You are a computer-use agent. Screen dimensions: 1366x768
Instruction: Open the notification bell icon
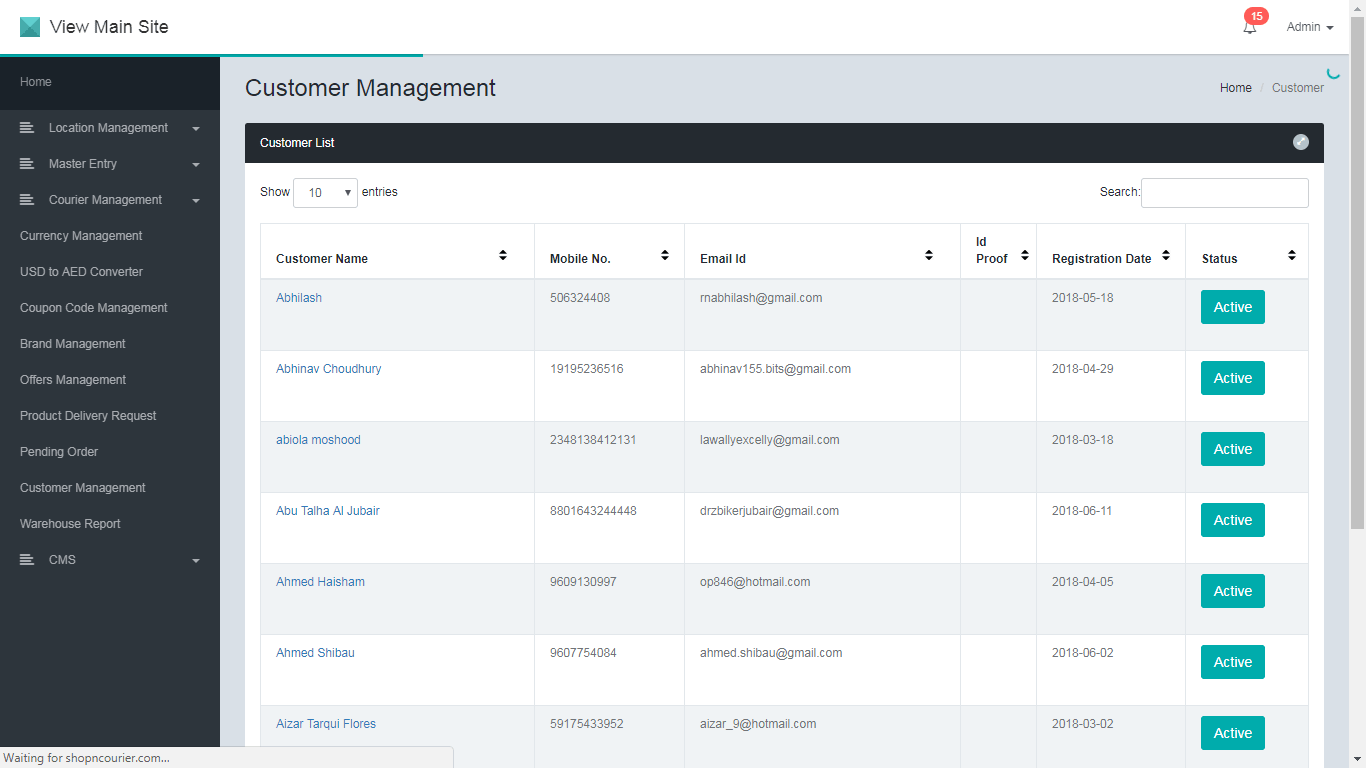click(x=1249, y=28)
